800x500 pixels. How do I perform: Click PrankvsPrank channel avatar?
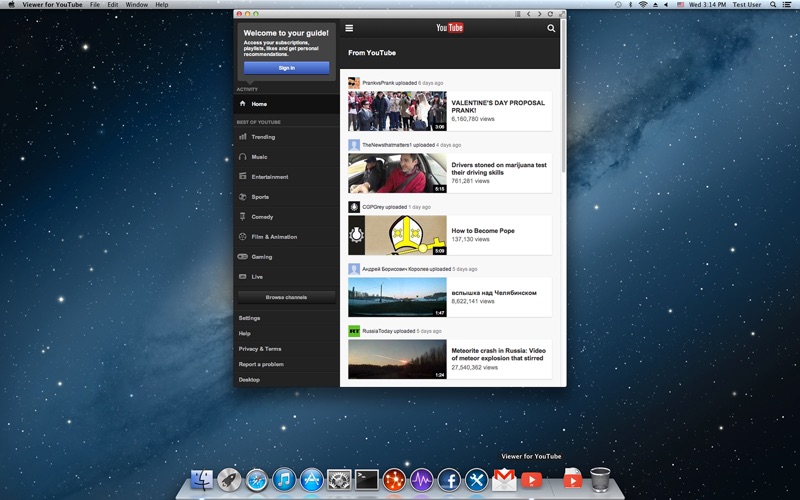click(354, 83)
